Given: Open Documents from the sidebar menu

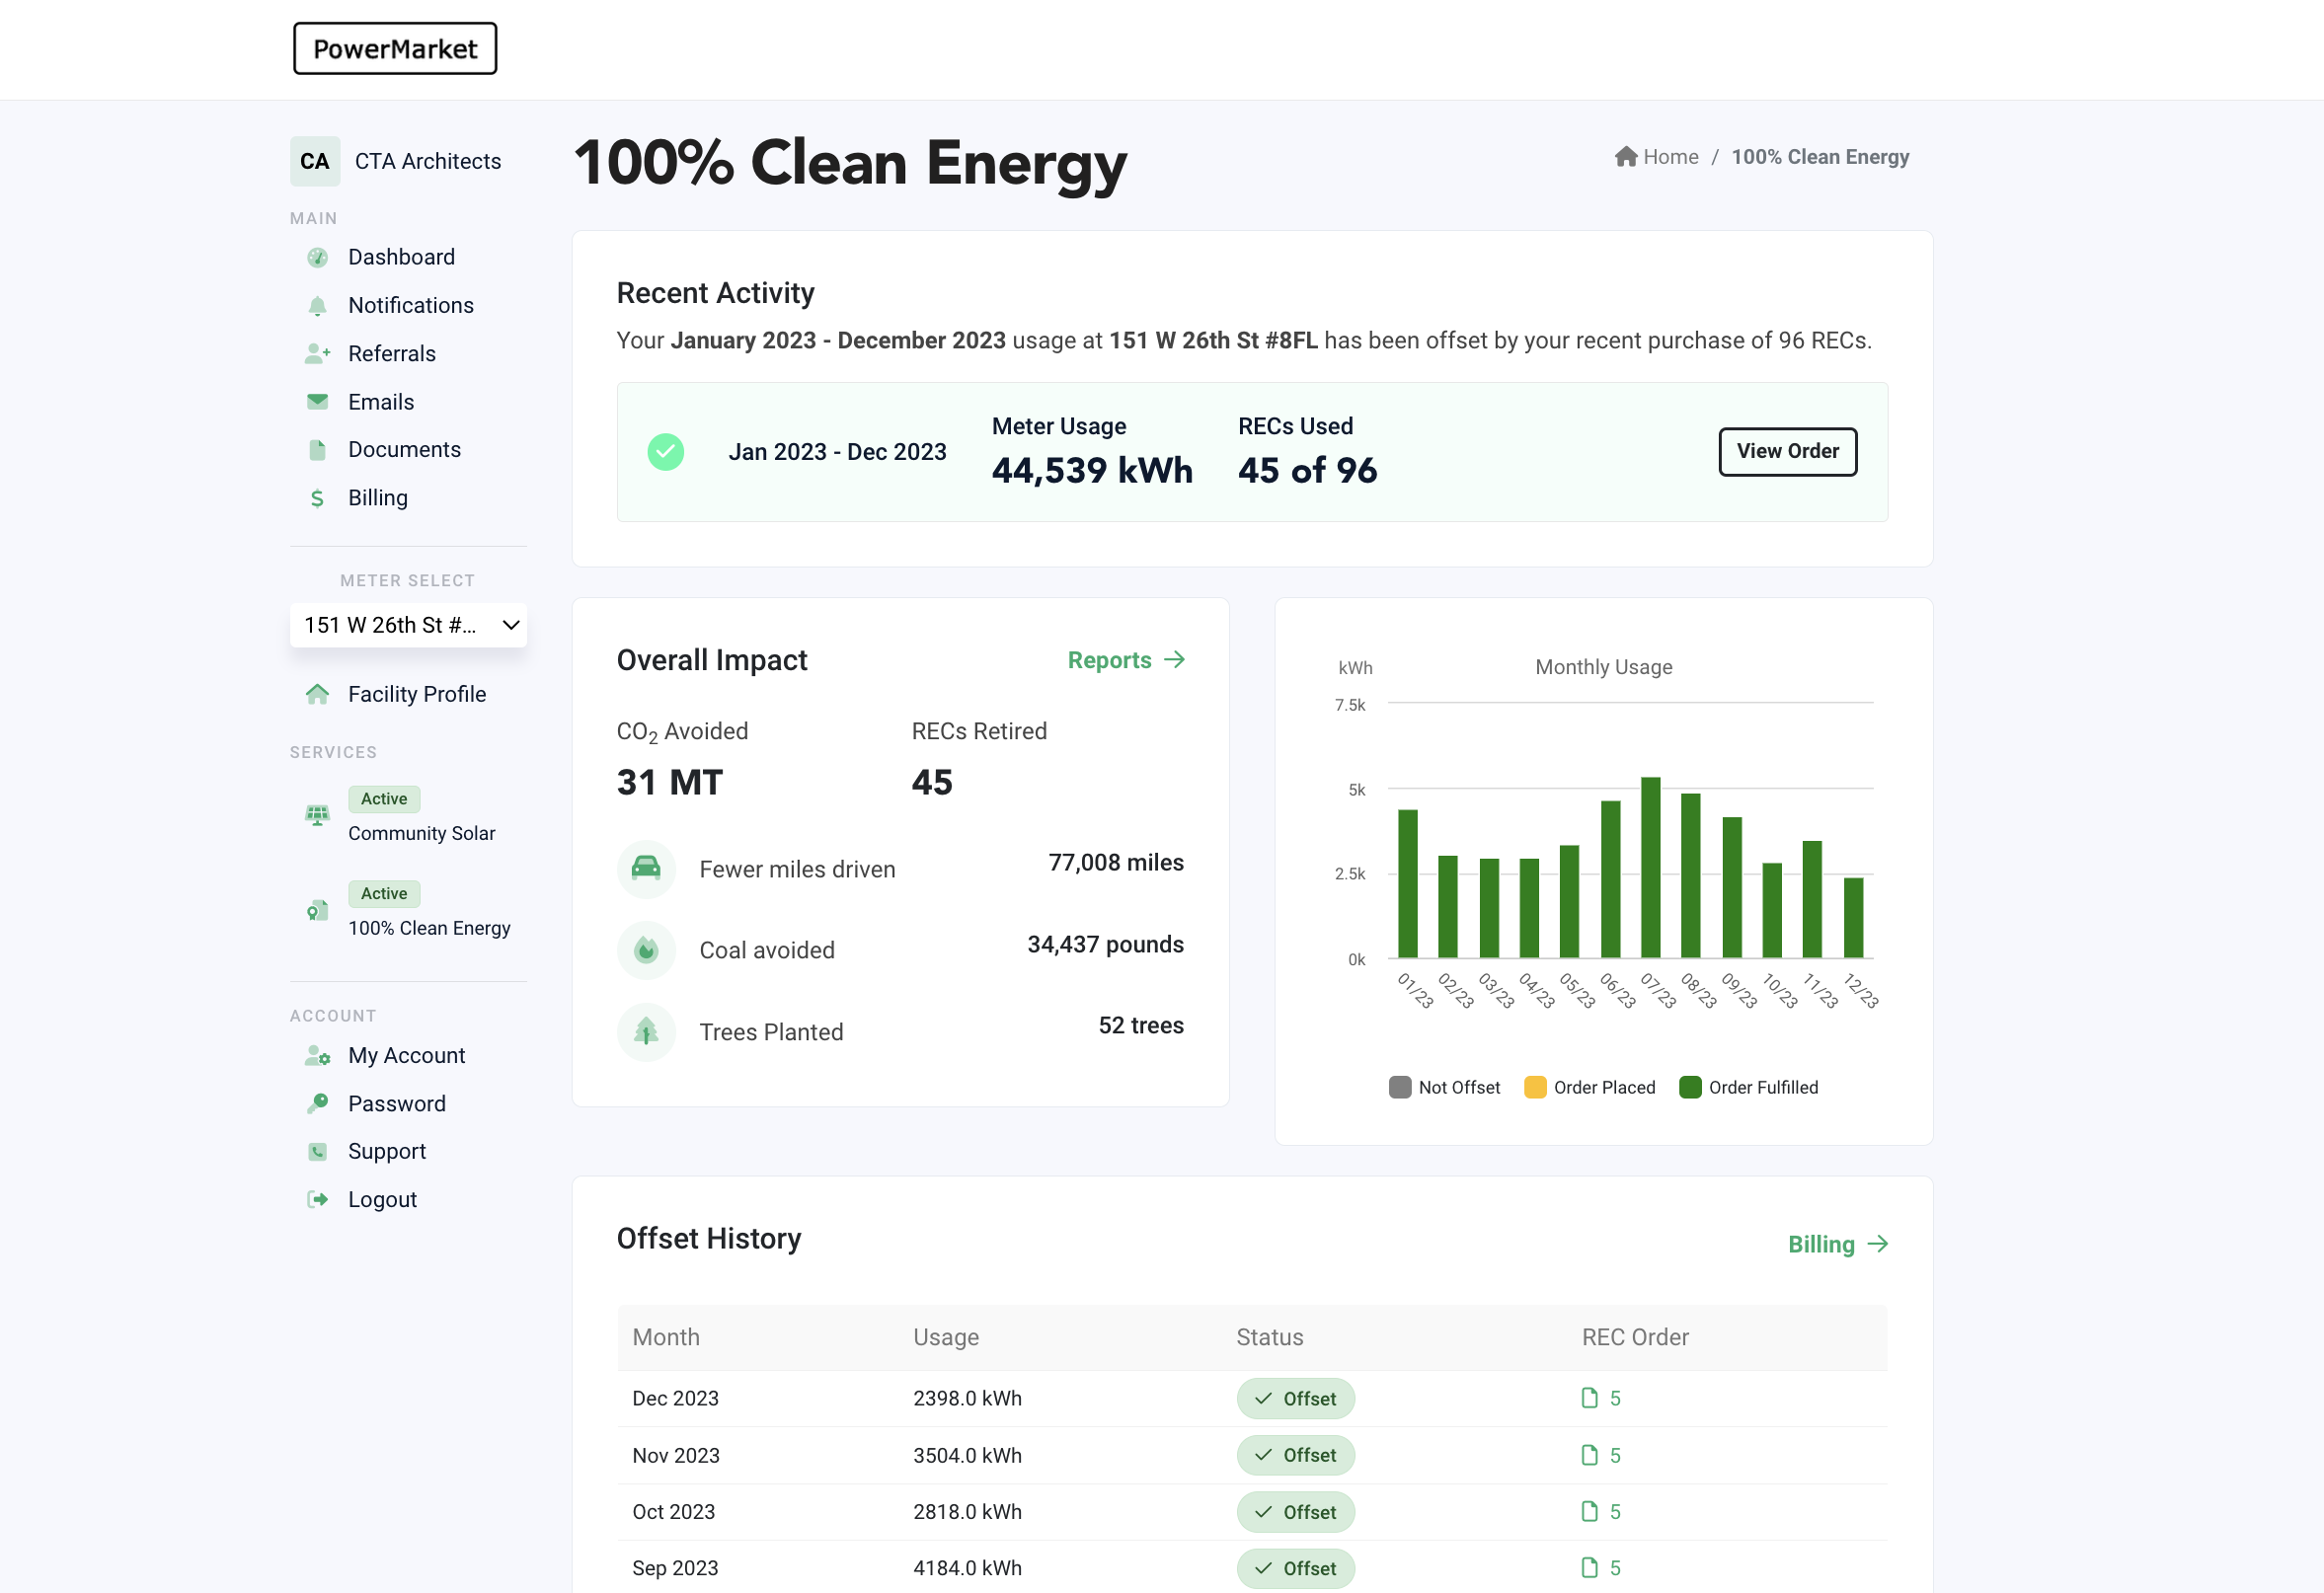Looking at the screenshot, I should coord(404,450).
